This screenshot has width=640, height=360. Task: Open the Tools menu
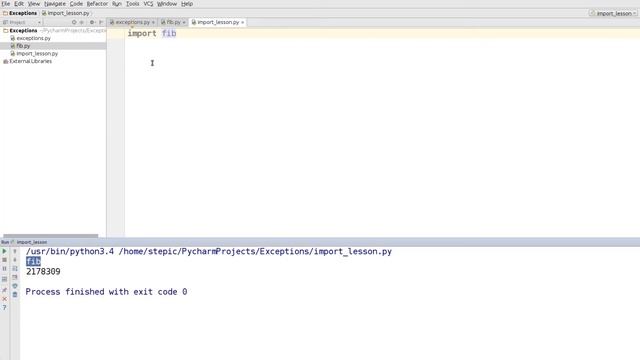point(132,4)
